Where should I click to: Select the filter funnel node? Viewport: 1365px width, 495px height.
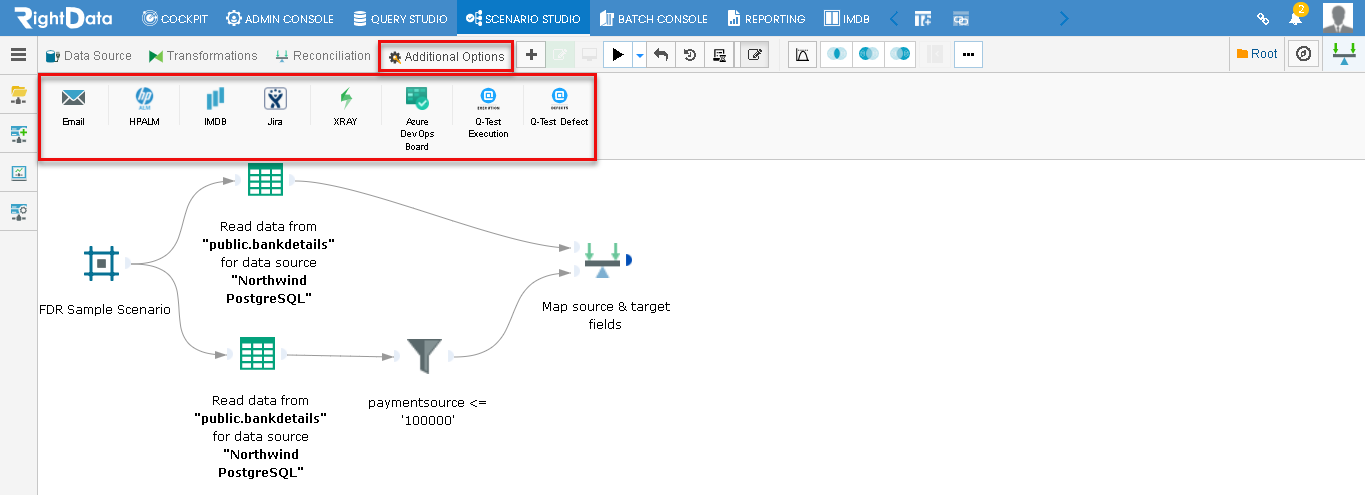424,355
